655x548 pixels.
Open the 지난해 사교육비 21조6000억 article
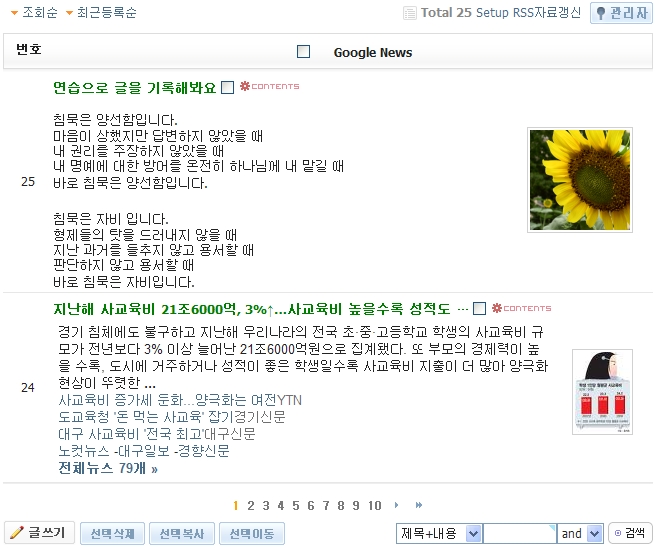[252, 309]
